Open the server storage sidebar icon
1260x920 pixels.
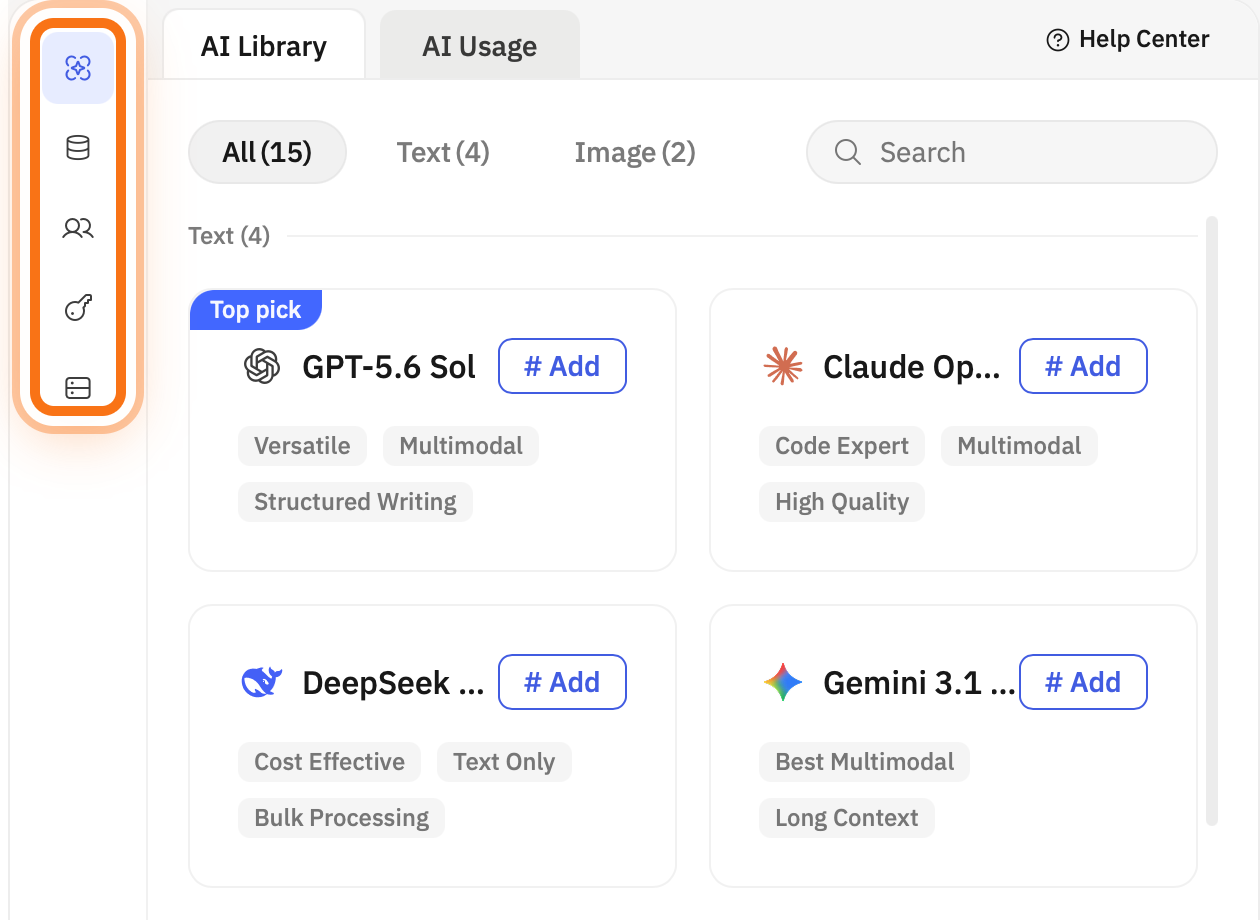tap(78, 388)
